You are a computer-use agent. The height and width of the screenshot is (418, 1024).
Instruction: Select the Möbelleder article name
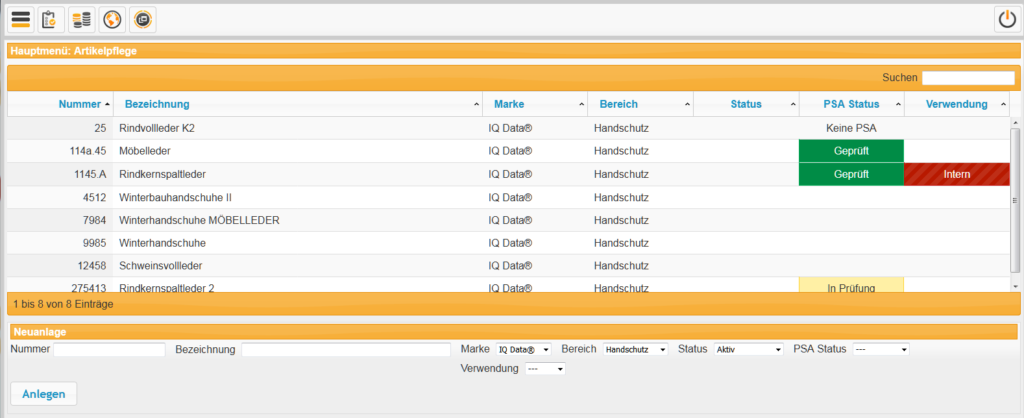pos(145,152)
